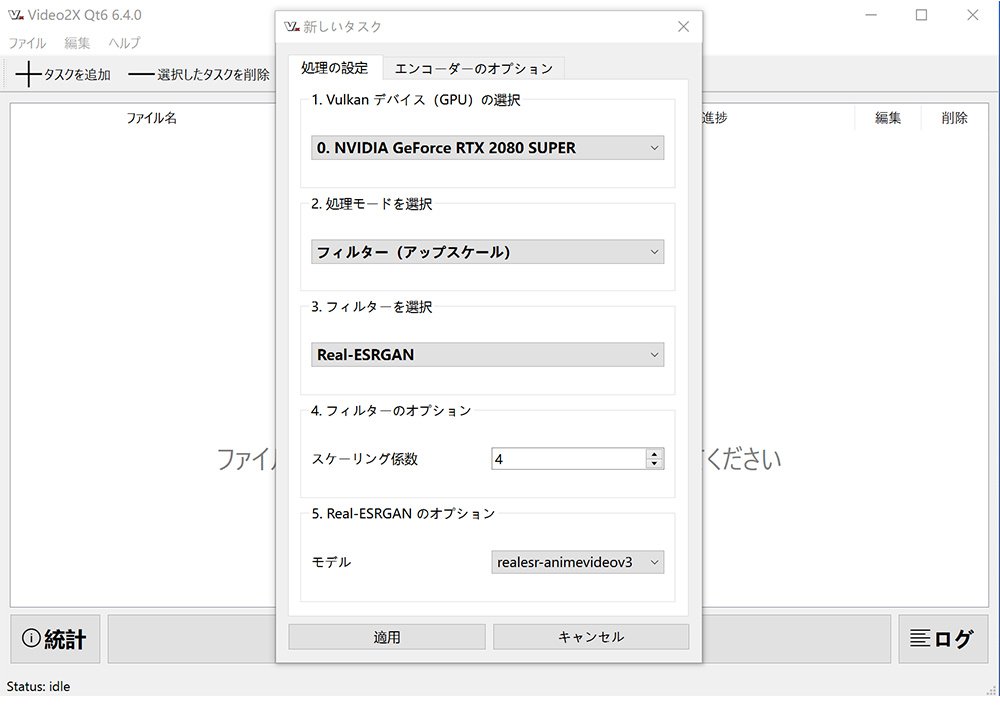Click the タスクを追加 plus icon
The width and height of the screenshot is (1000, 725).
pyautogui.click(x=27, y=73)
